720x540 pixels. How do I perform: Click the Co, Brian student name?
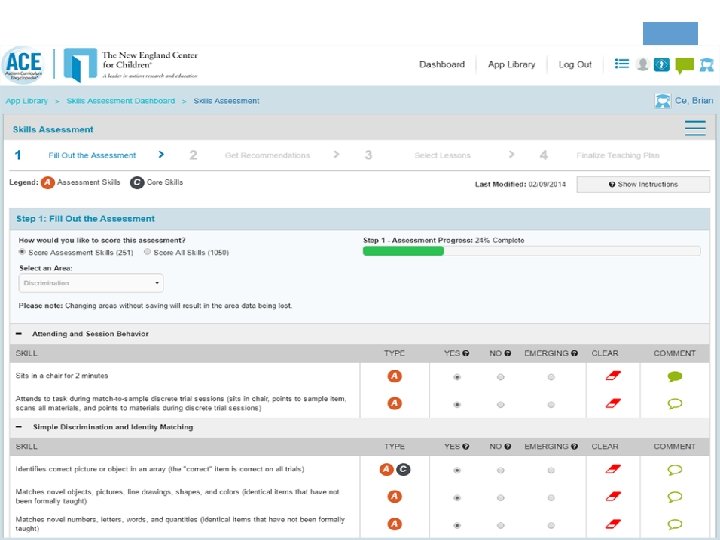[x=694, y=101]
